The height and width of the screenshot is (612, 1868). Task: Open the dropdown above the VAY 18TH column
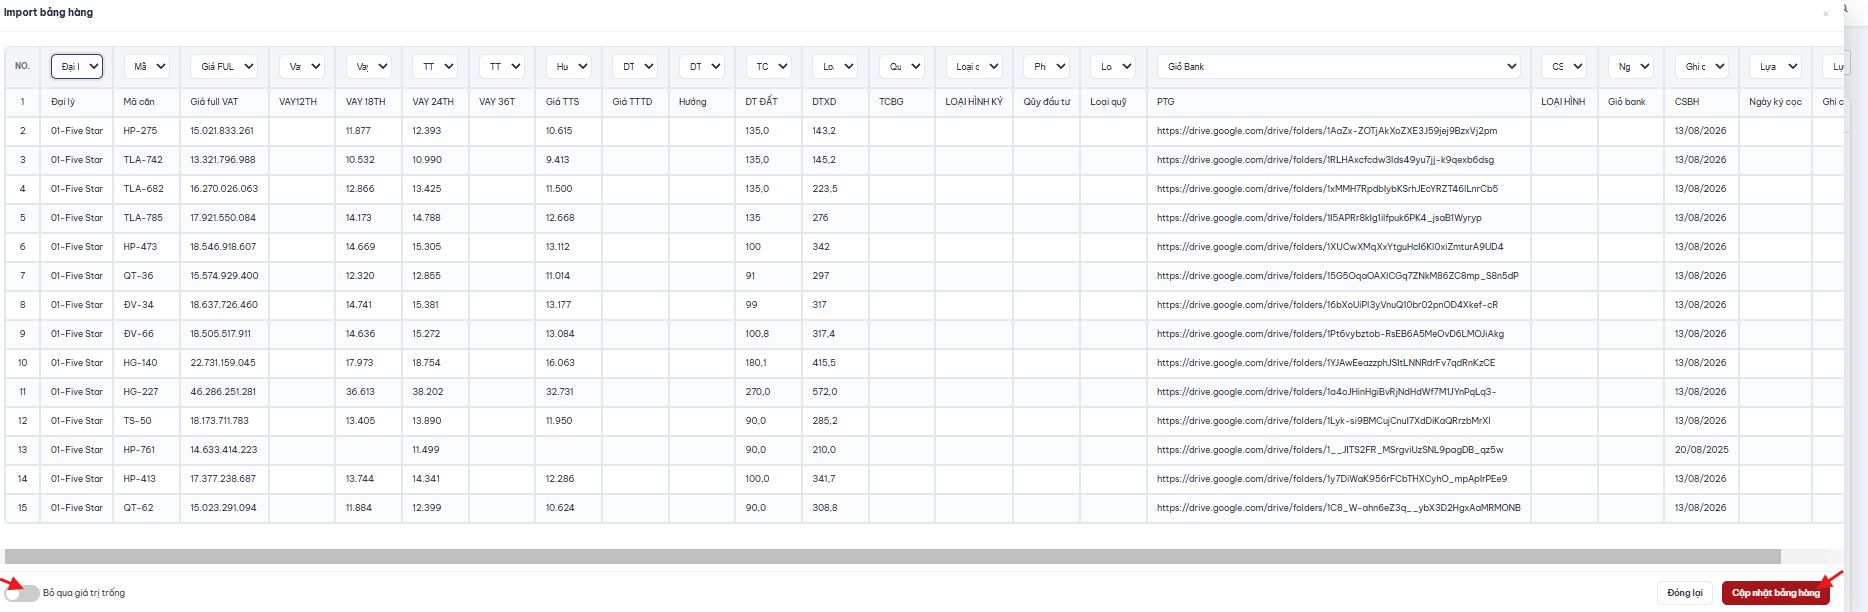[368, 66]
